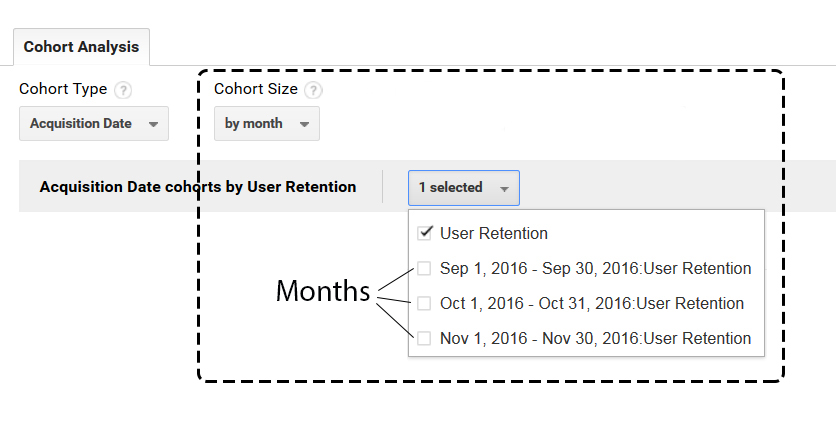Click the Months annotation text

coord(323,291)
